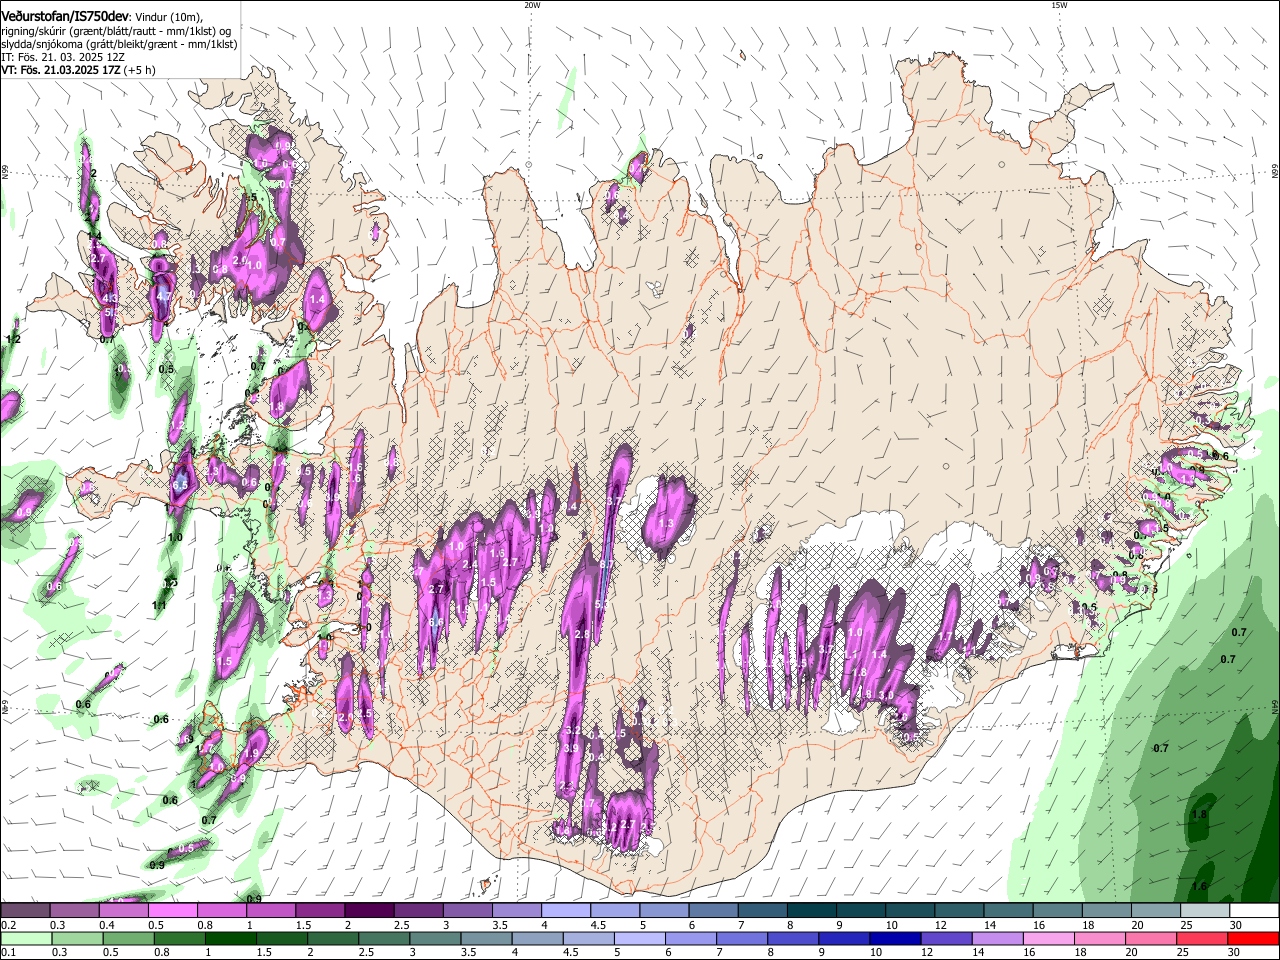The image size is (1280, 960).
Task: Select the dark teal 8 snow legend swatch
Action: [x=812, y=910]
